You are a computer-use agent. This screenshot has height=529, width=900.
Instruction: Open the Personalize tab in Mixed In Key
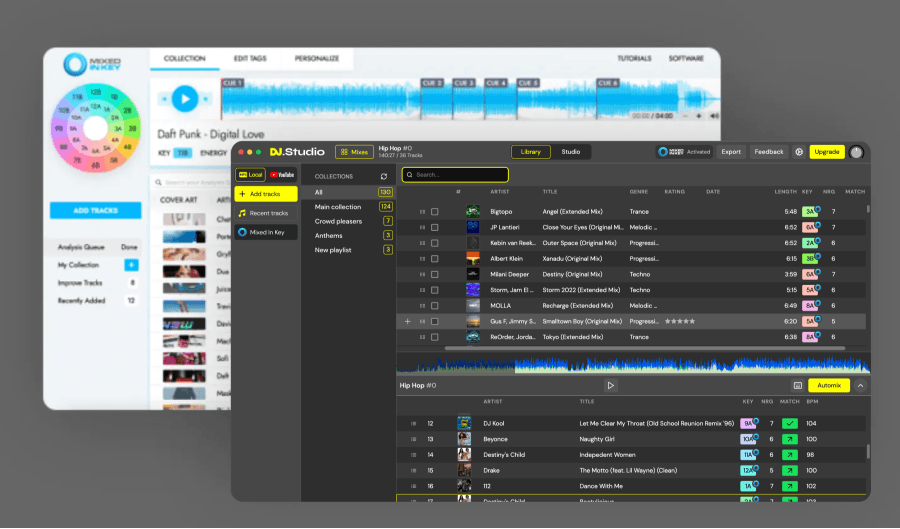317,59
